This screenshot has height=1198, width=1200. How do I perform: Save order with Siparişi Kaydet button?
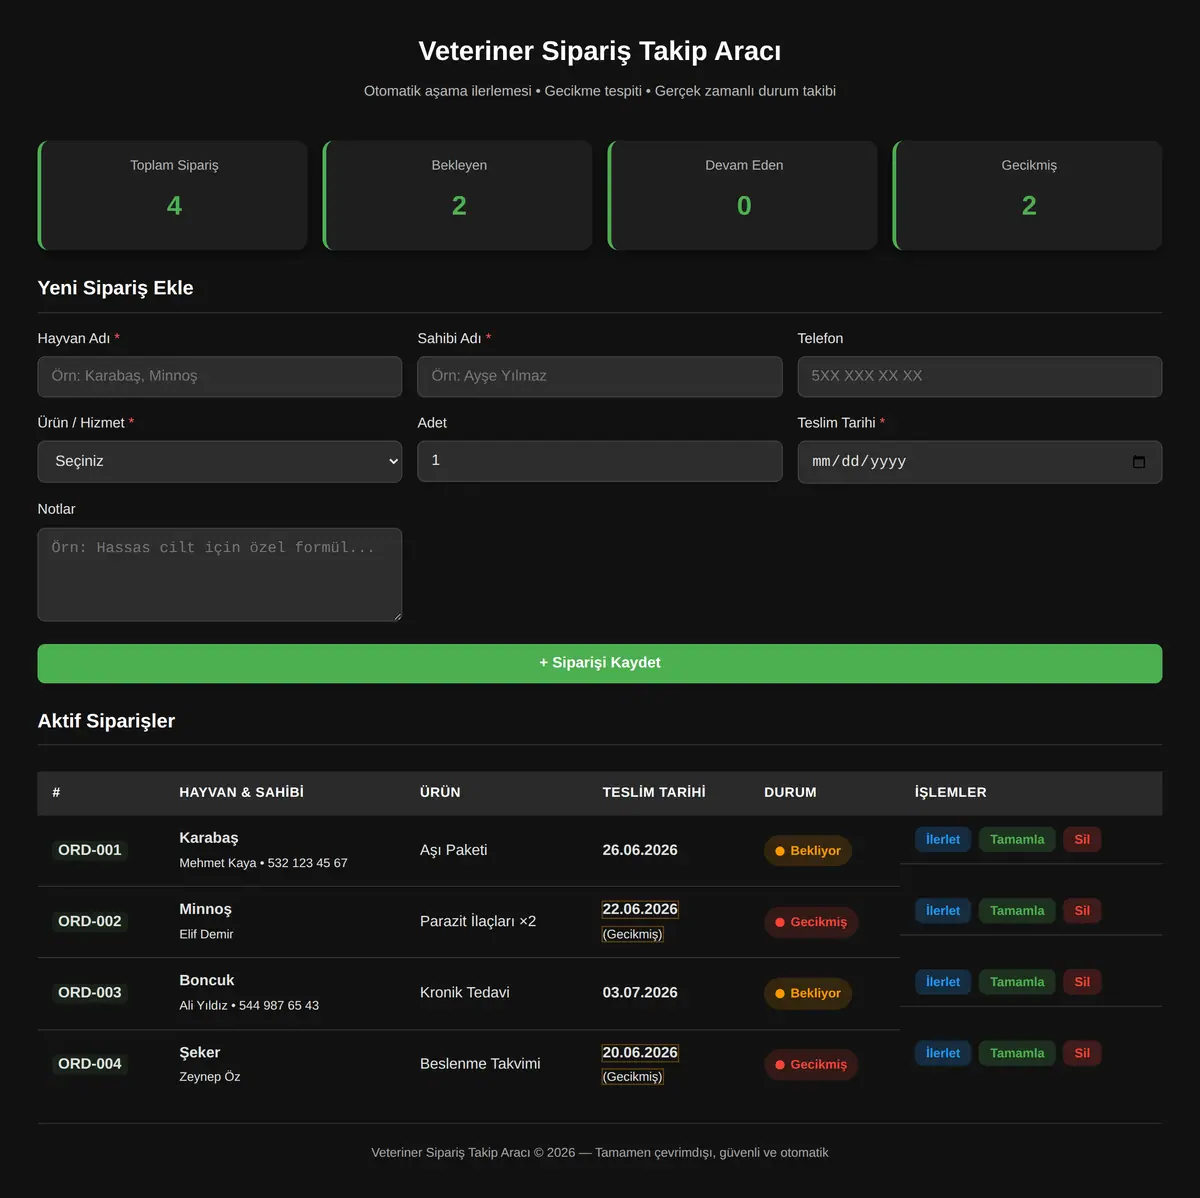pos(600,663)
